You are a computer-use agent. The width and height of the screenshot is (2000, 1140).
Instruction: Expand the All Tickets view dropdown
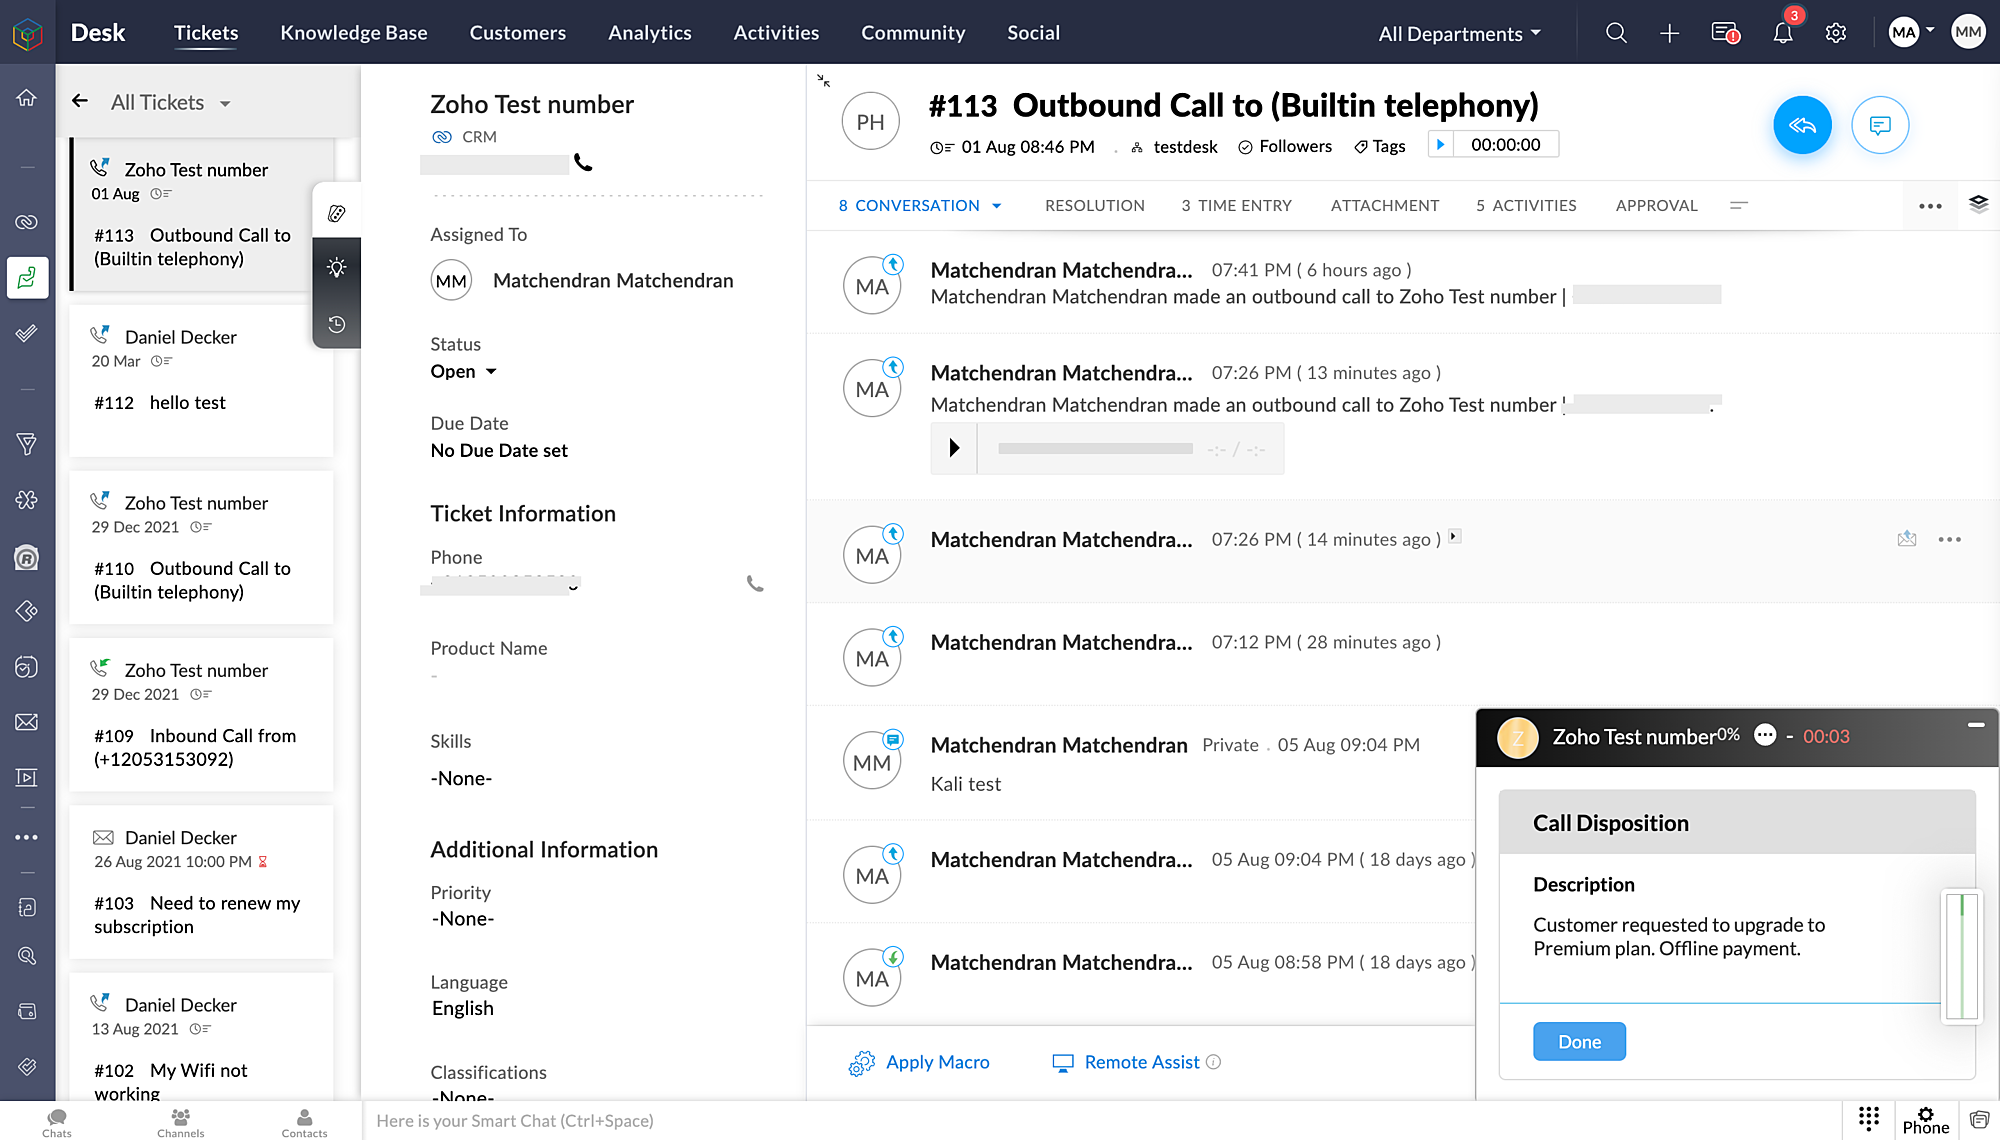(x=225, y=104)
